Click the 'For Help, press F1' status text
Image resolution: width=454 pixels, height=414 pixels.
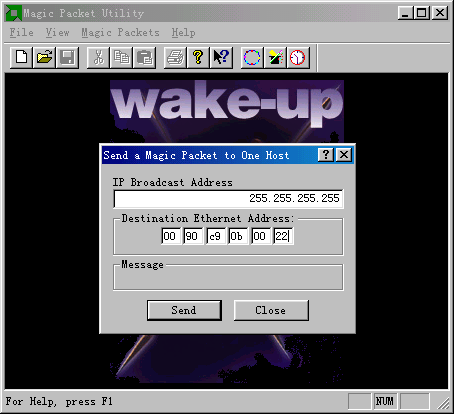pyautogui.click(x=59, y=401)
